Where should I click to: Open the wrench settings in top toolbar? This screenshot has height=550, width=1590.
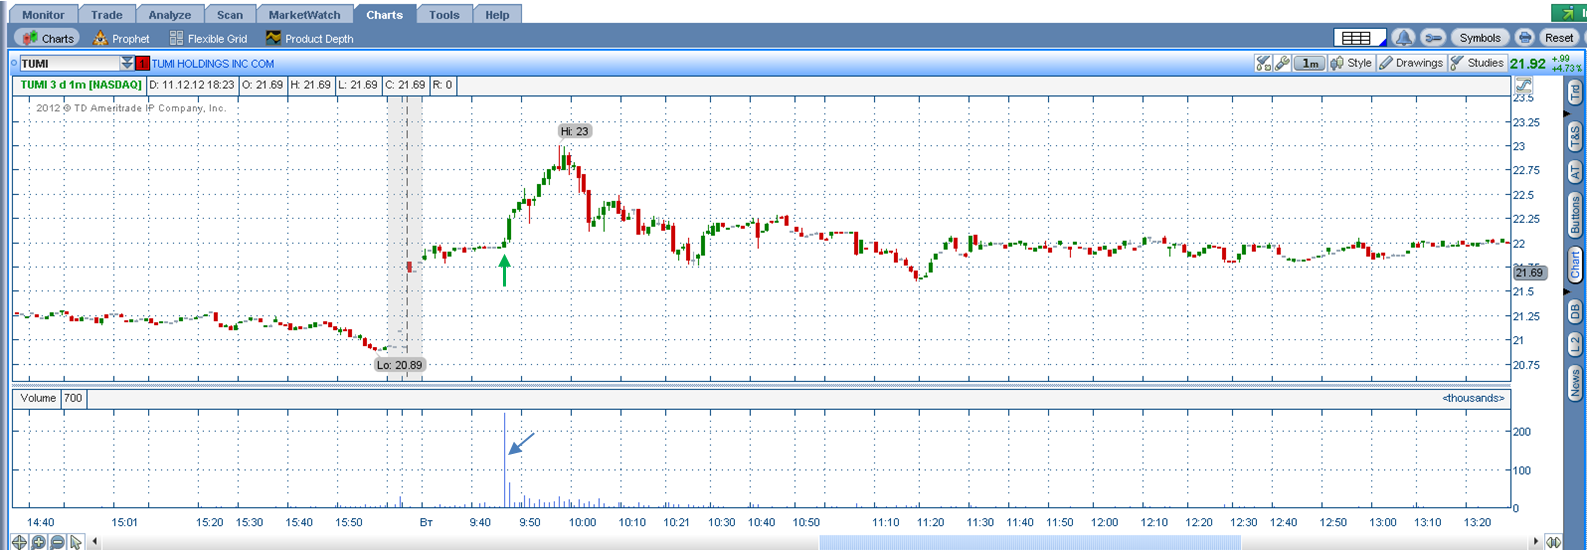(1433, 38)
